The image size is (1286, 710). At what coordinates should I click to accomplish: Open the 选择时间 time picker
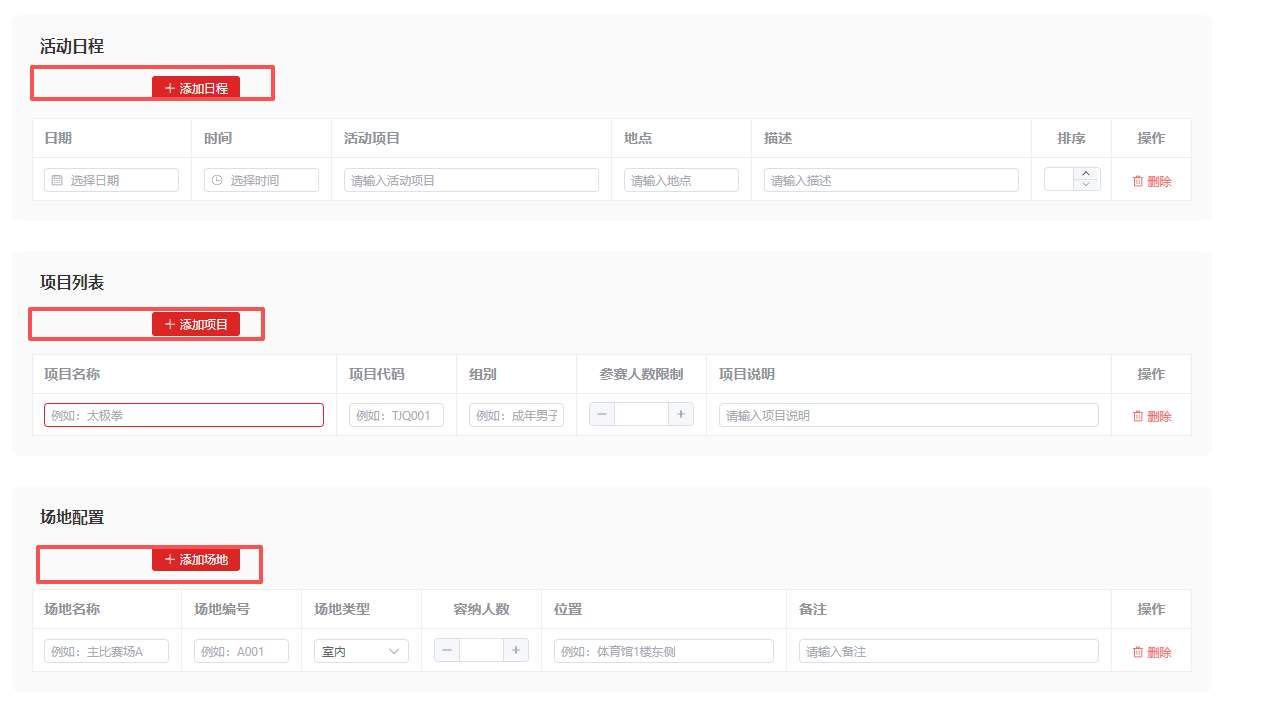pyautogui.click(x=261, y=180)
